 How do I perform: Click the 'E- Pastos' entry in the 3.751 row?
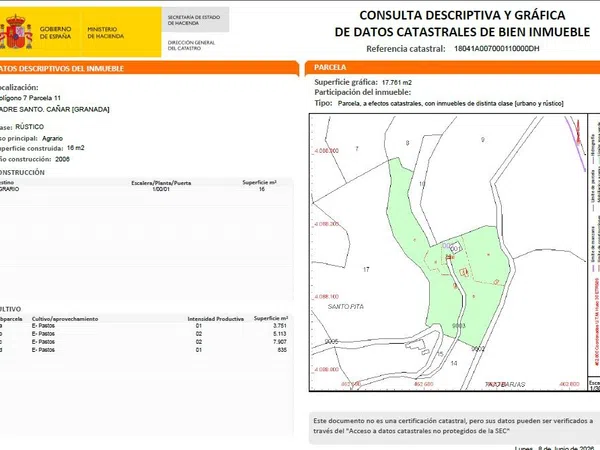pos(43,326)
